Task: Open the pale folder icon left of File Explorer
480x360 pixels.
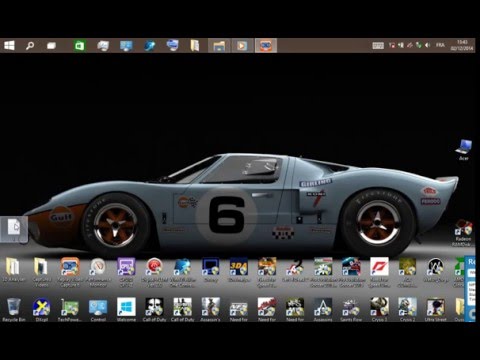Action: [x=195, y=46]
